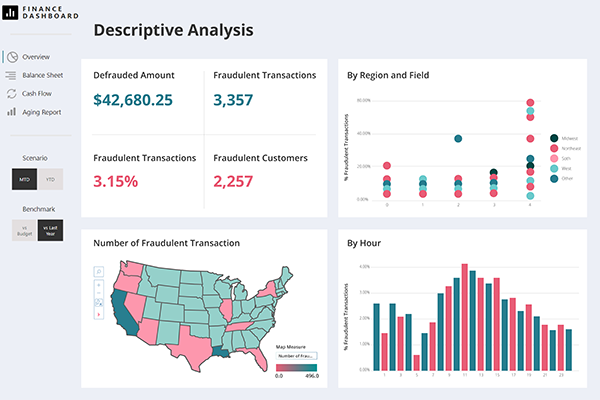Go to the Aging Report page
This screenshot has height=400, width=600.
pos(41,112)
